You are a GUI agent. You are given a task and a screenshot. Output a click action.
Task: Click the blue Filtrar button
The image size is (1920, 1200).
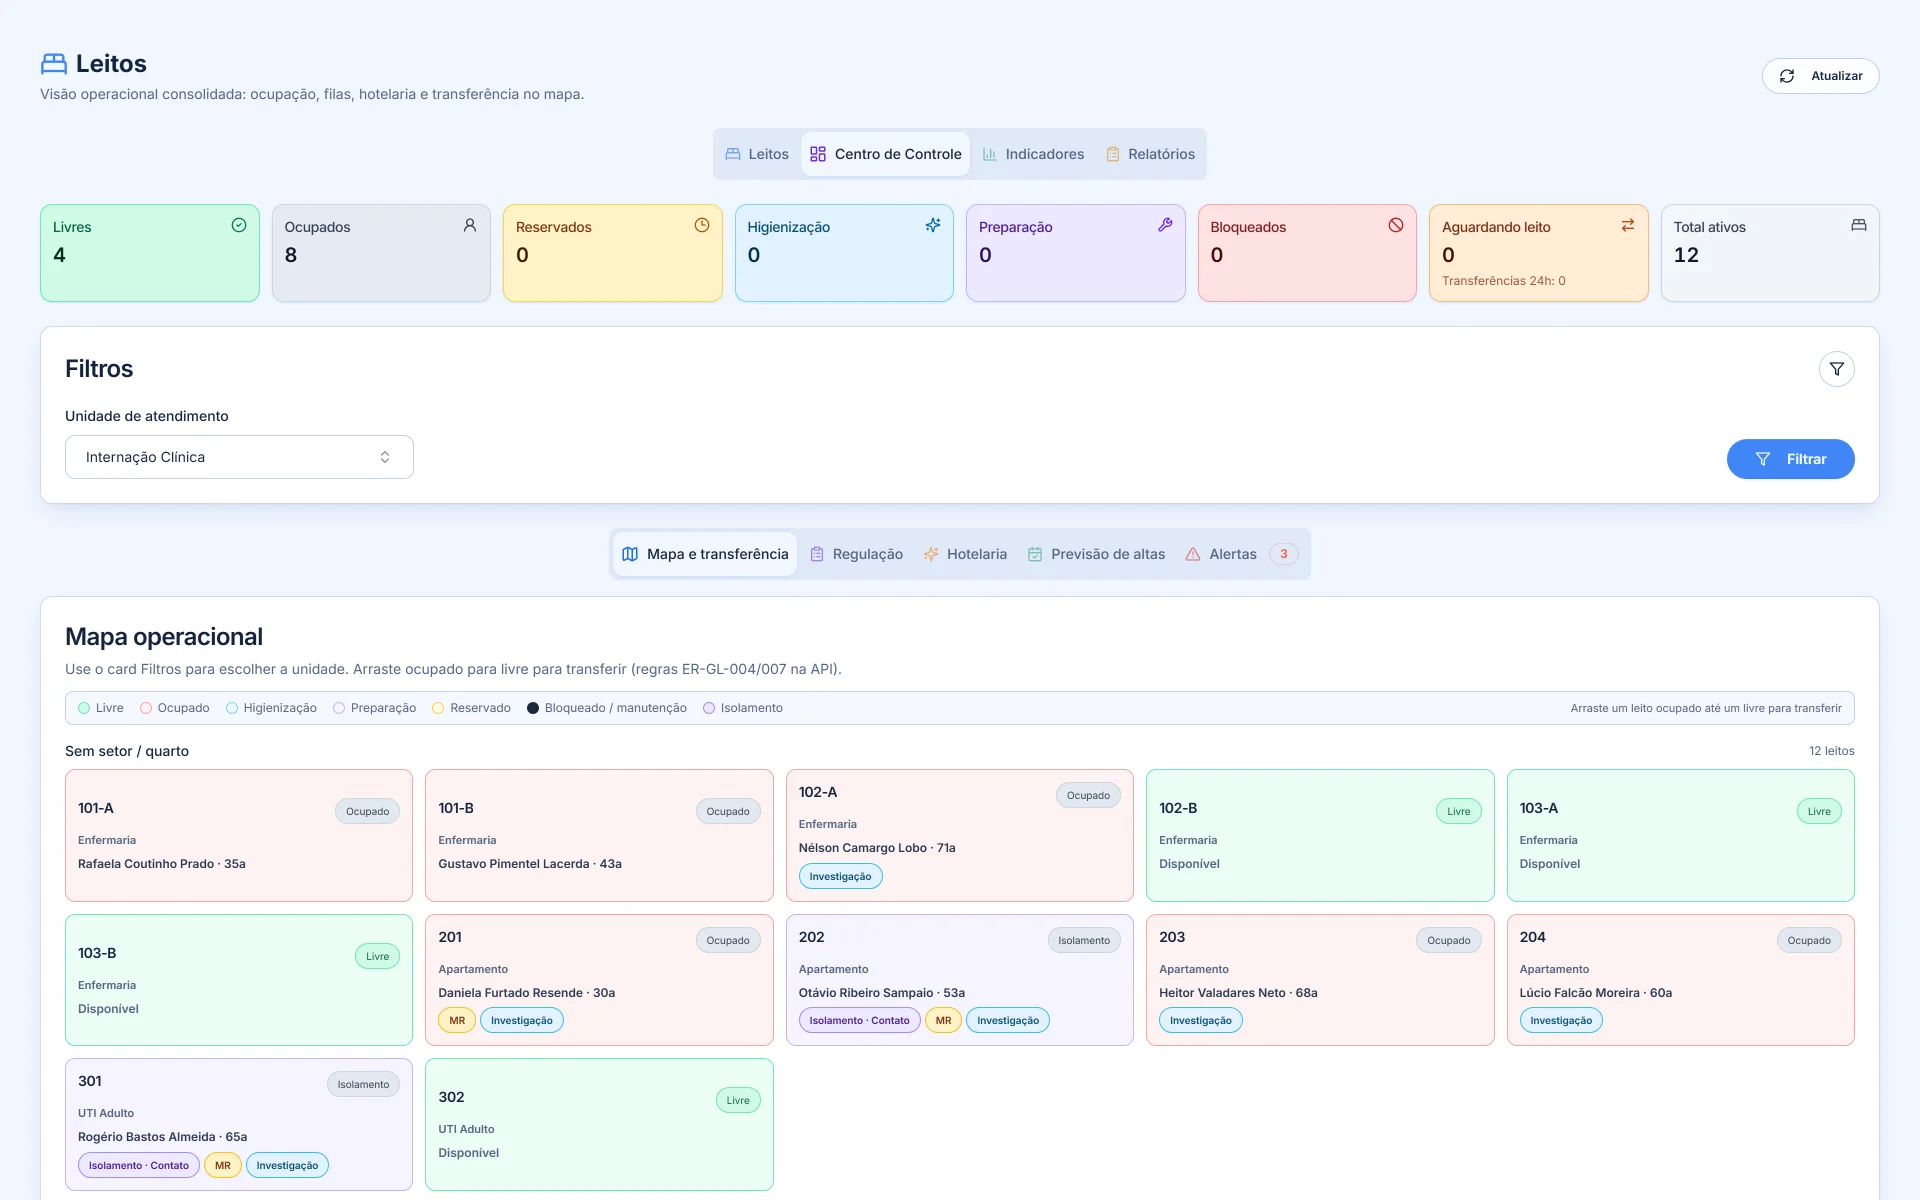[x=1790, y=459]
